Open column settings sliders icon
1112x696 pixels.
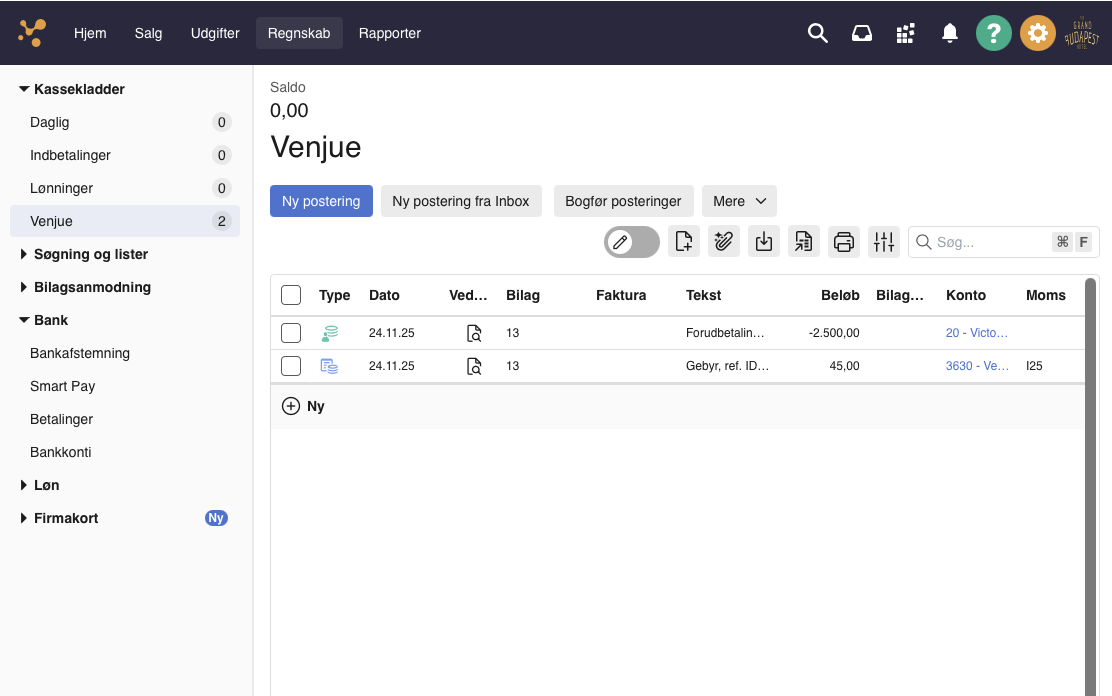(883, 241)
